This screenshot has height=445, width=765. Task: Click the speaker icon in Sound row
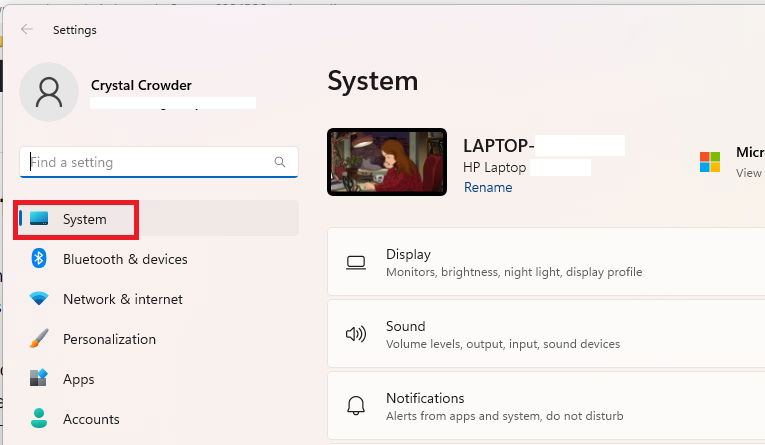[x=356, y=334]
